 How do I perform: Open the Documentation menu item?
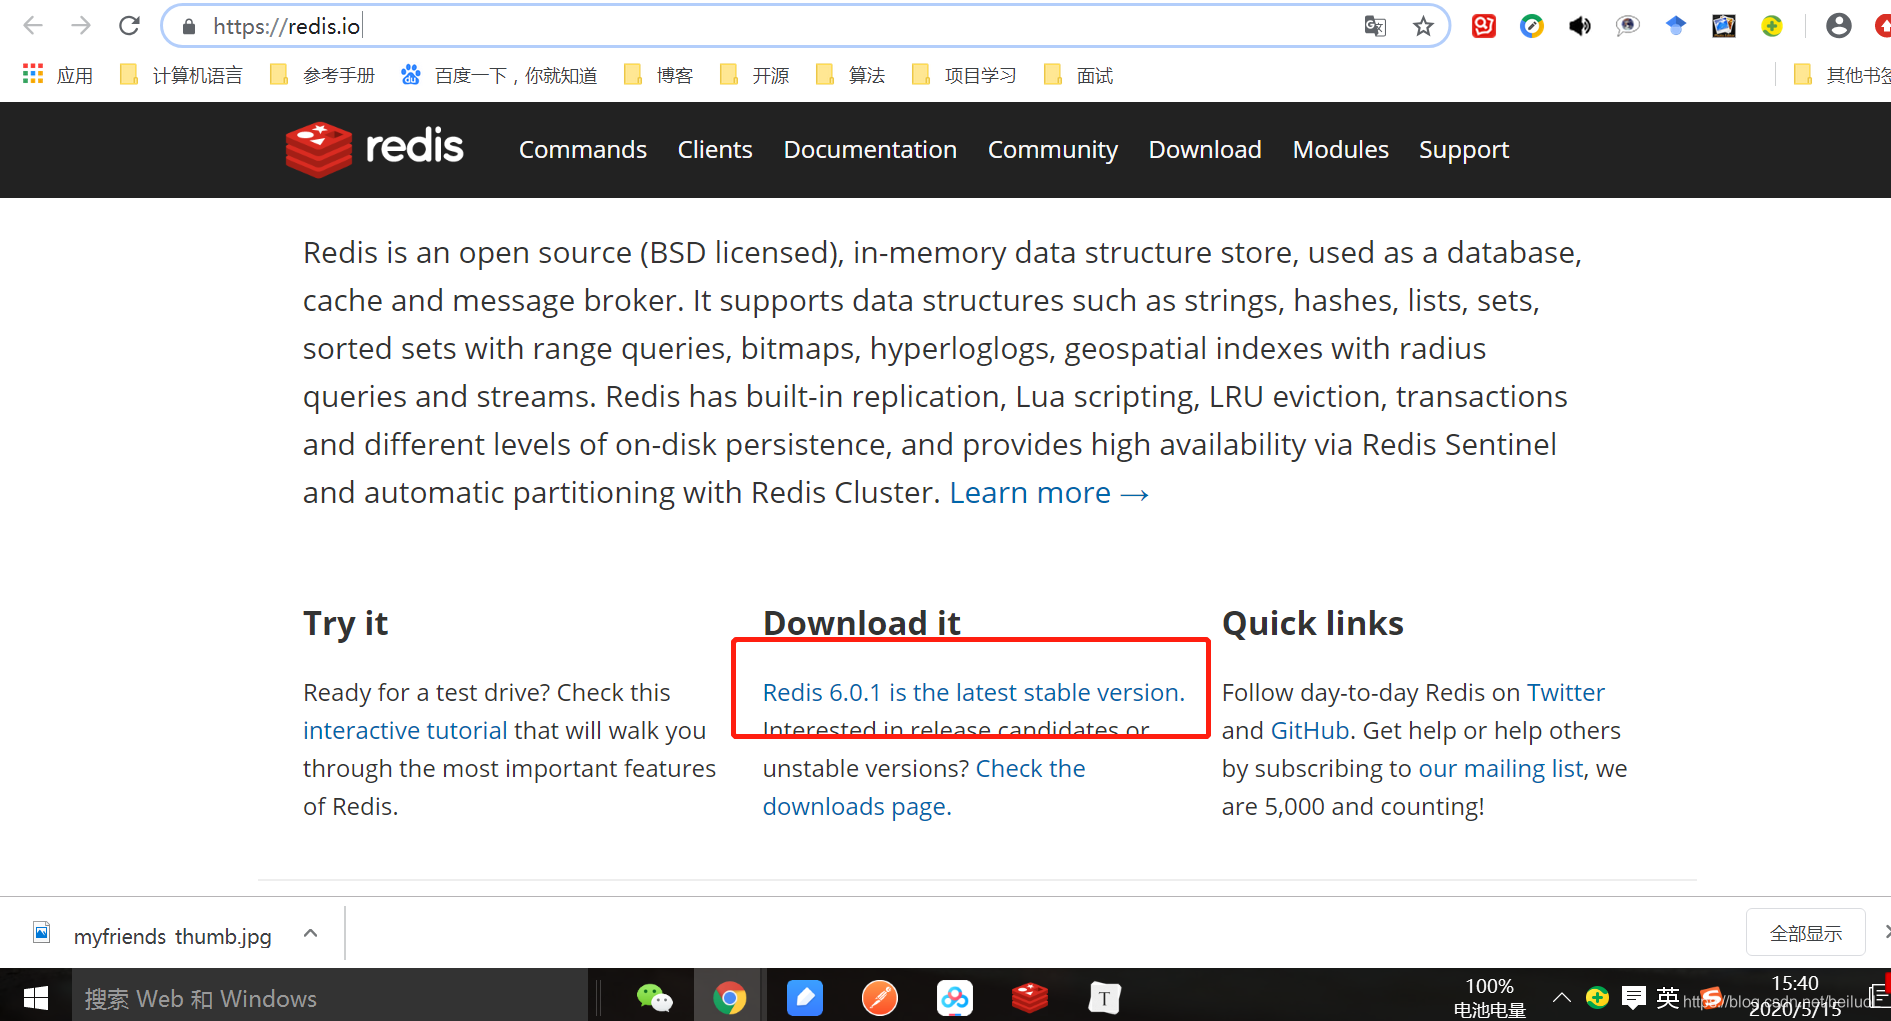pos(870,149)
